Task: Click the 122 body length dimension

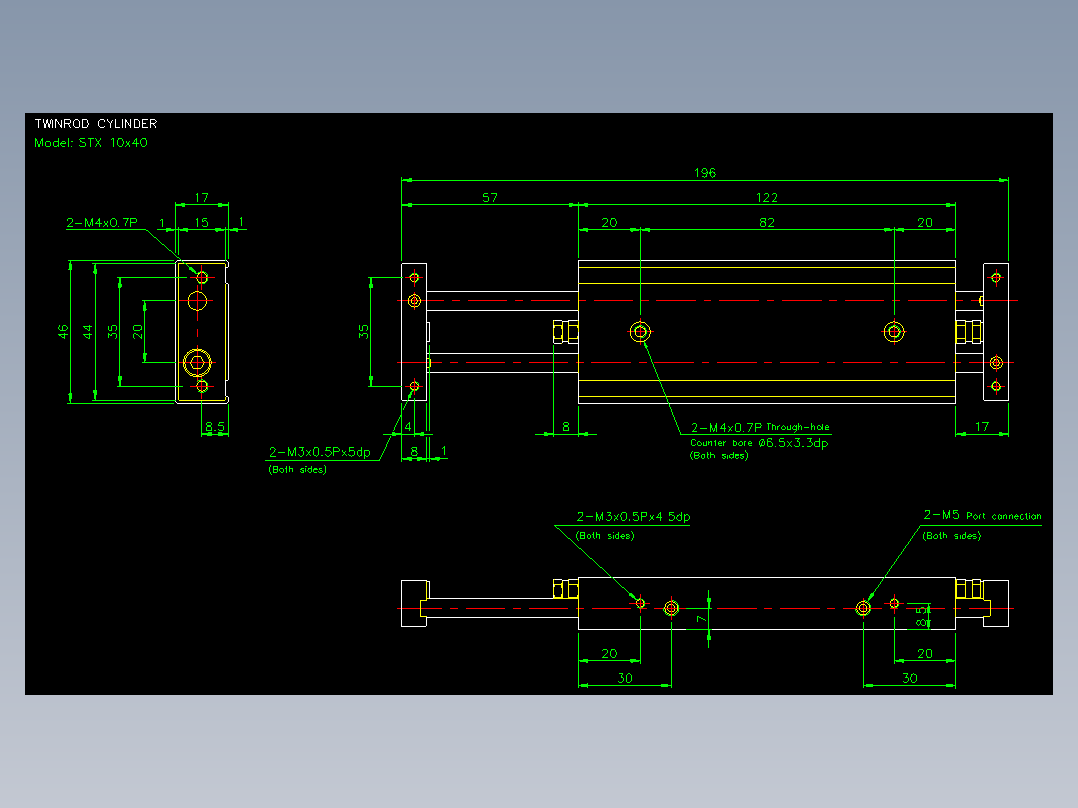Action: 767,197
